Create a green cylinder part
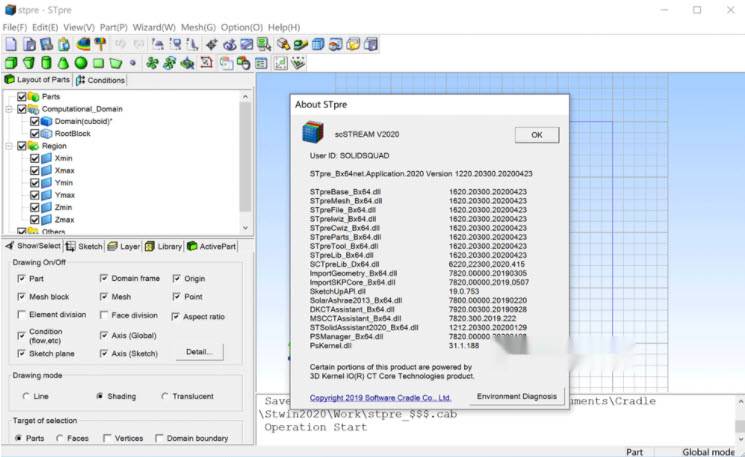This screenshot has height=457, width=745. click(x=46, y=63)
